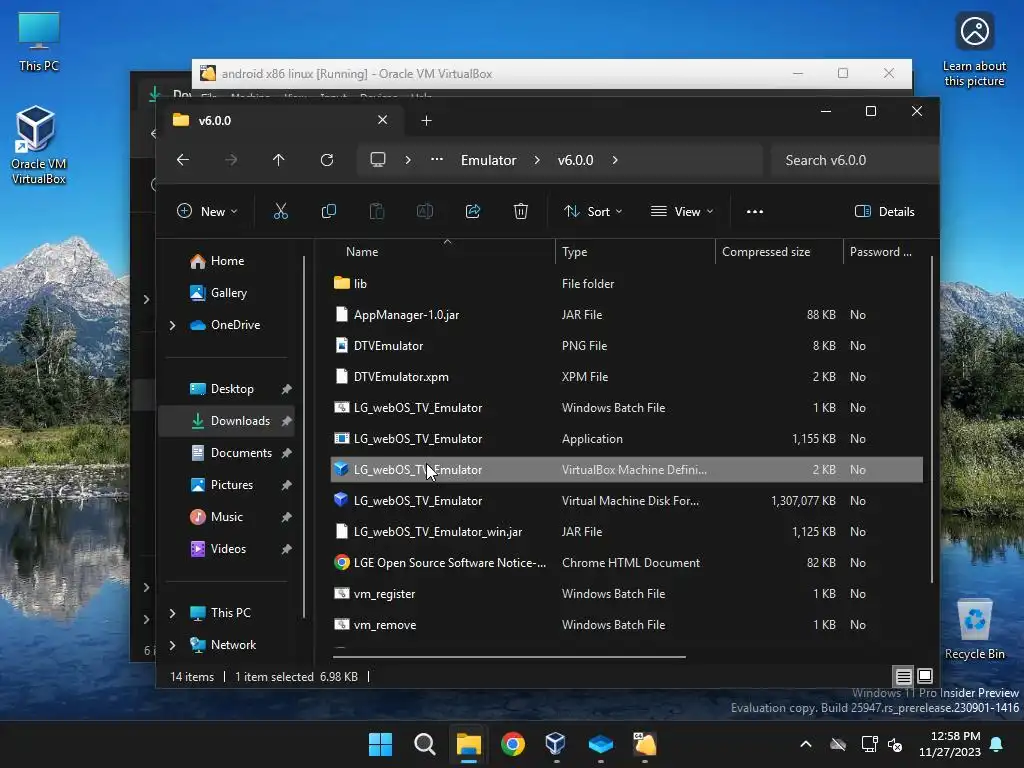Click the Share icon in toolbar
The width and height of the screenshot is (1024, 768).
pos(473,211)
